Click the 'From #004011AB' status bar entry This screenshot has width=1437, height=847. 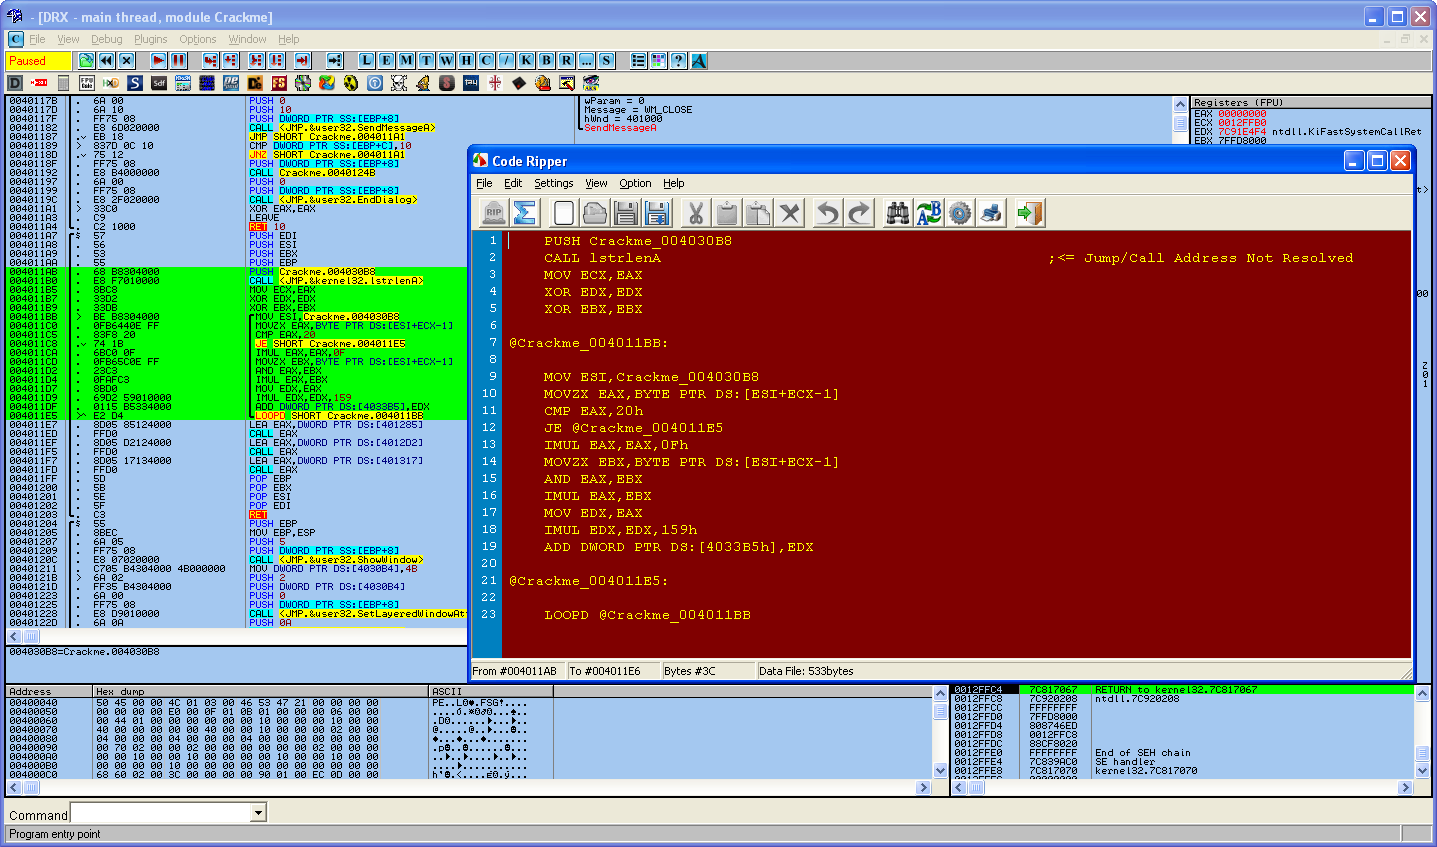click(514, 671)
